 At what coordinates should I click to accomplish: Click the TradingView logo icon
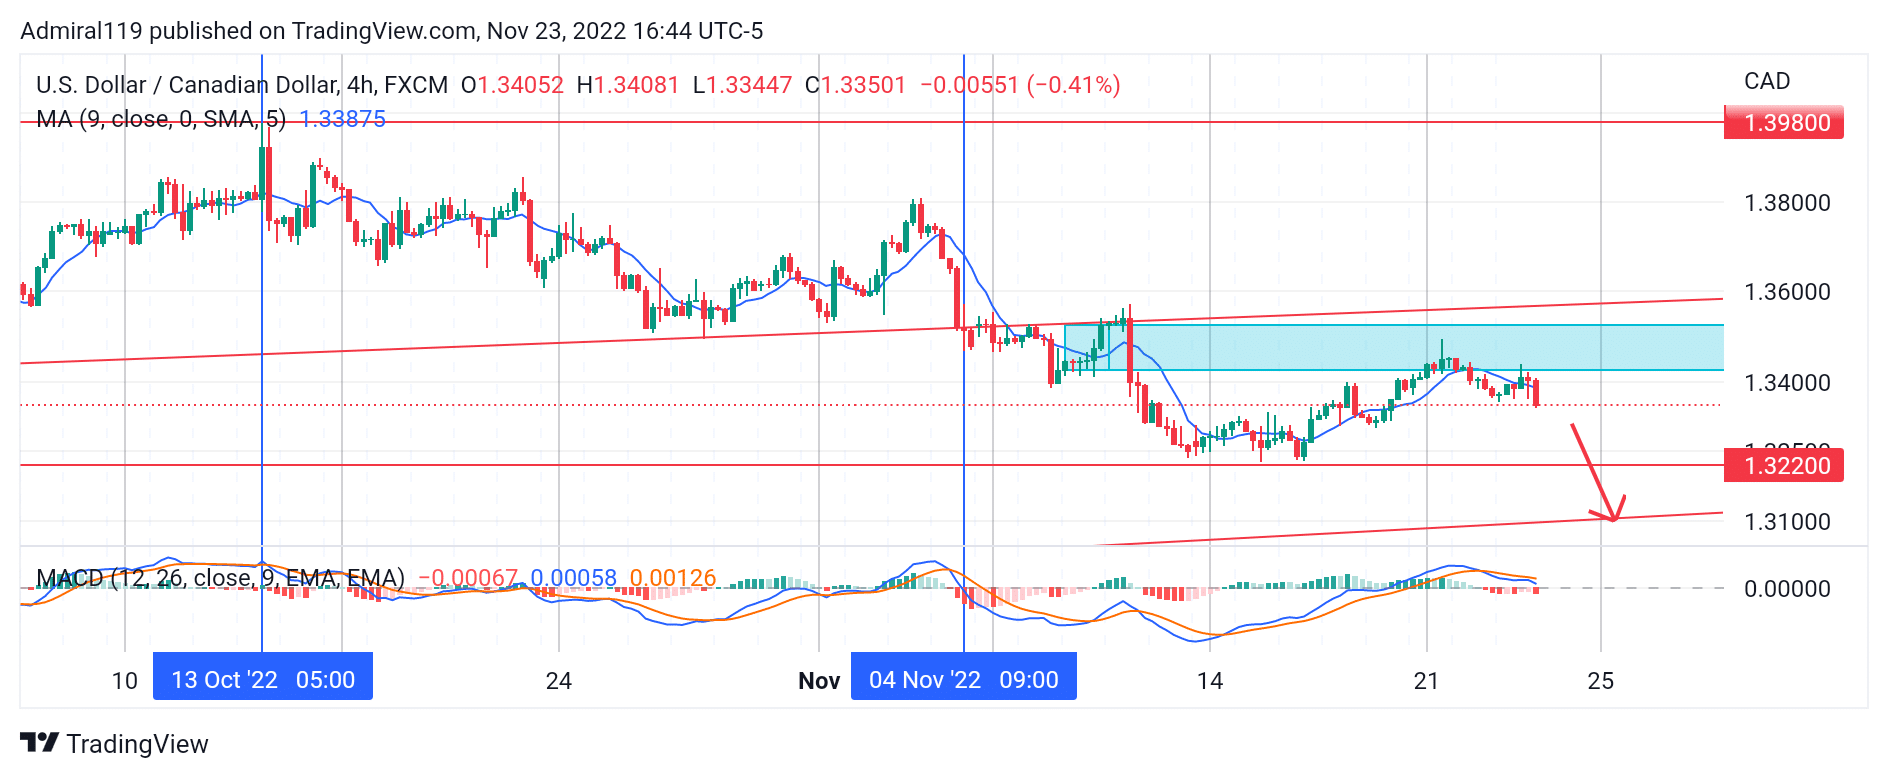[40, 743]
